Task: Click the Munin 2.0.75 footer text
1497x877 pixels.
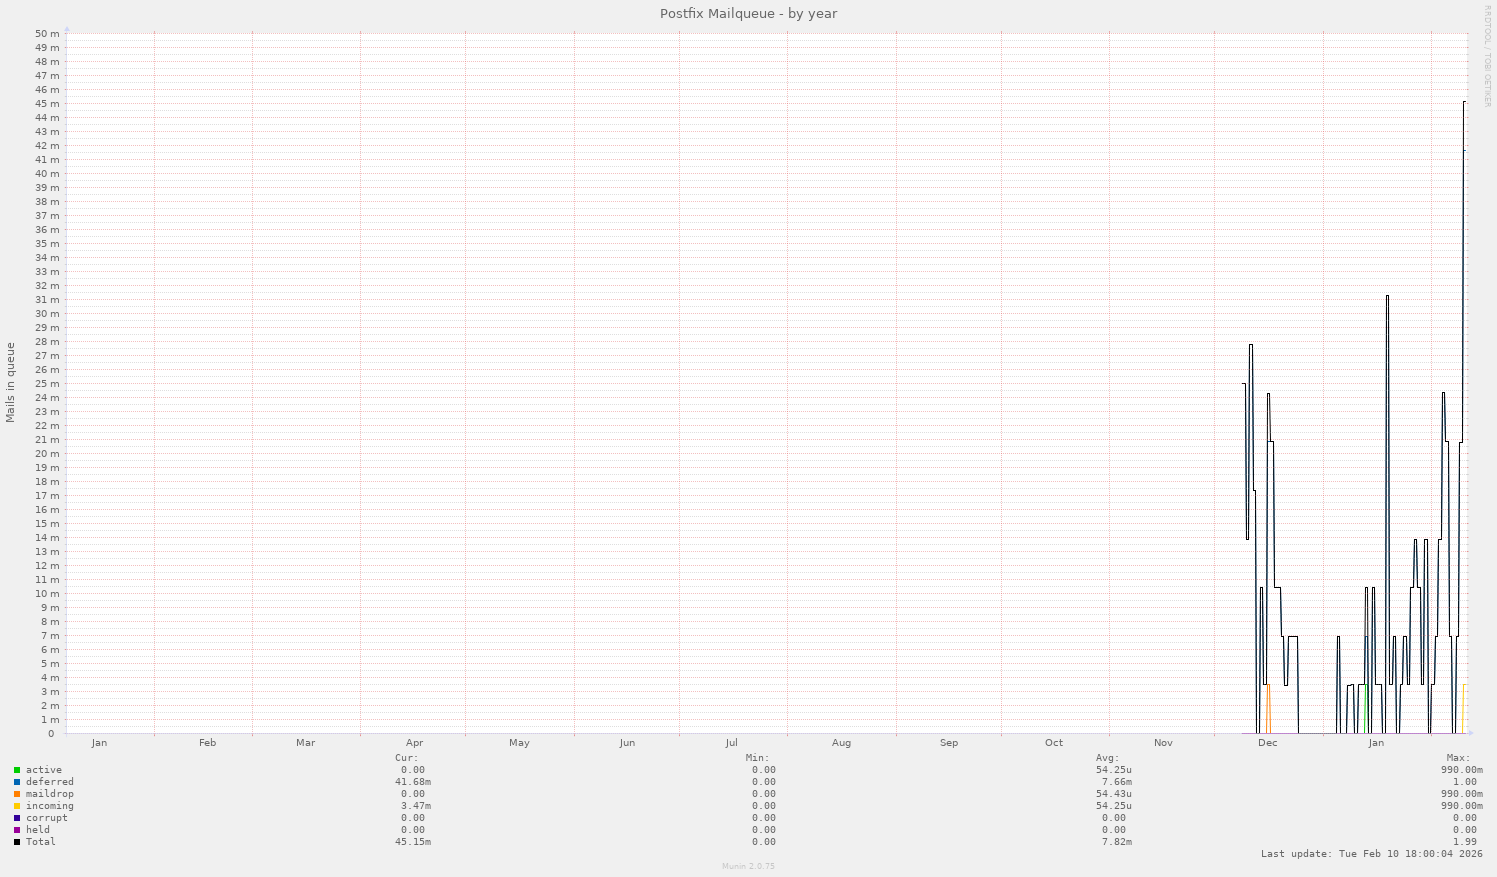Action: 748,866
